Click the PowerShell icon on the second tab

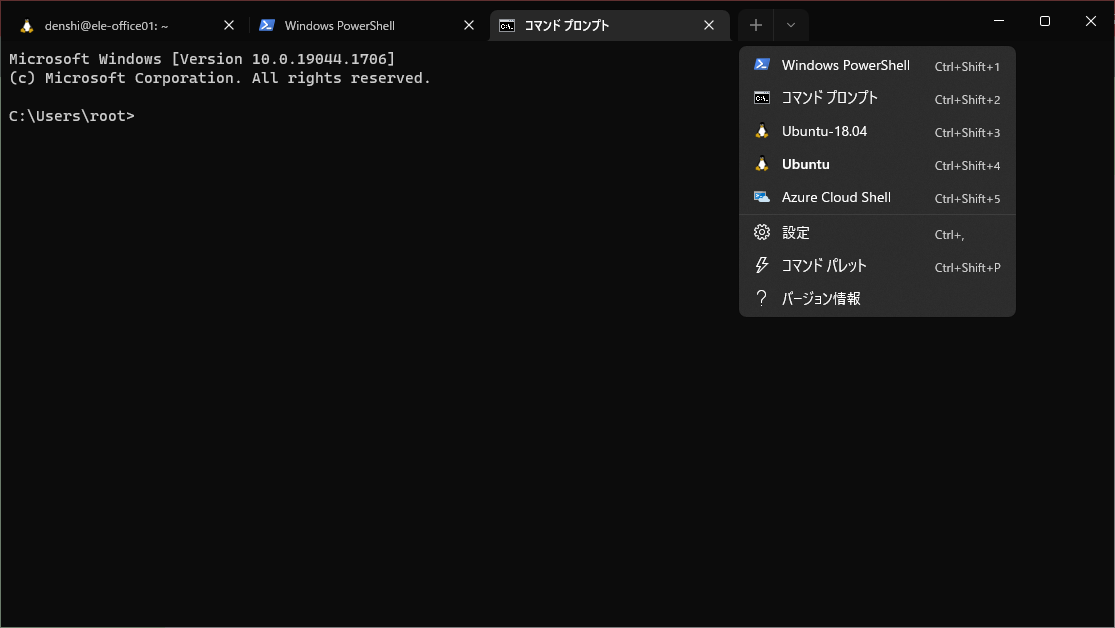267,26
